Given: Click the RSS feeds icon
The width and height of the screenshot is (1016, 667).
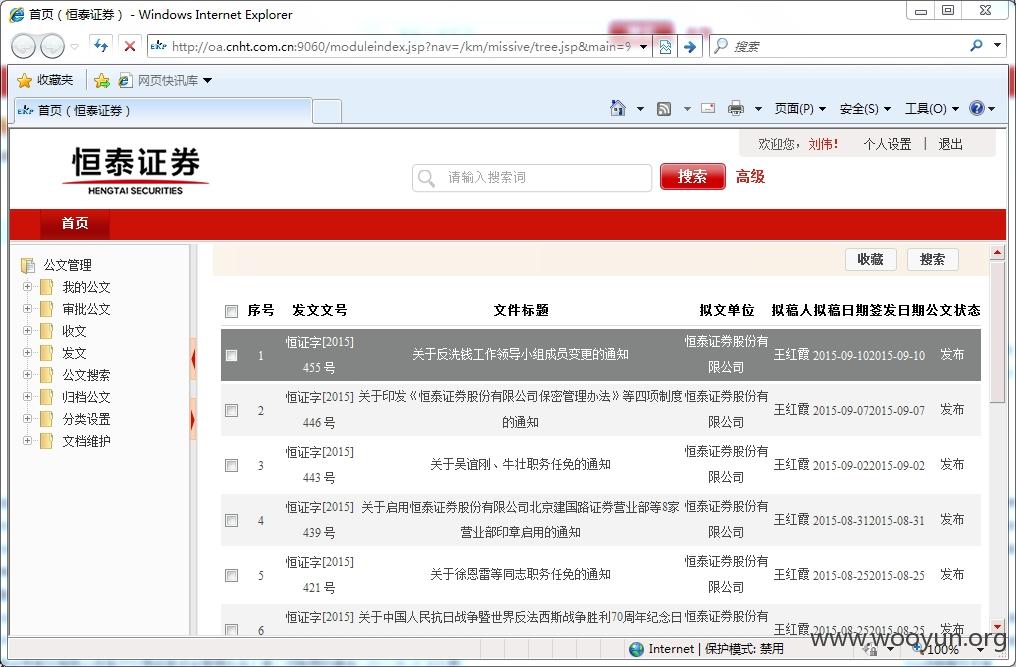Looking at the screenshot, I should click(x=664, y=109).
